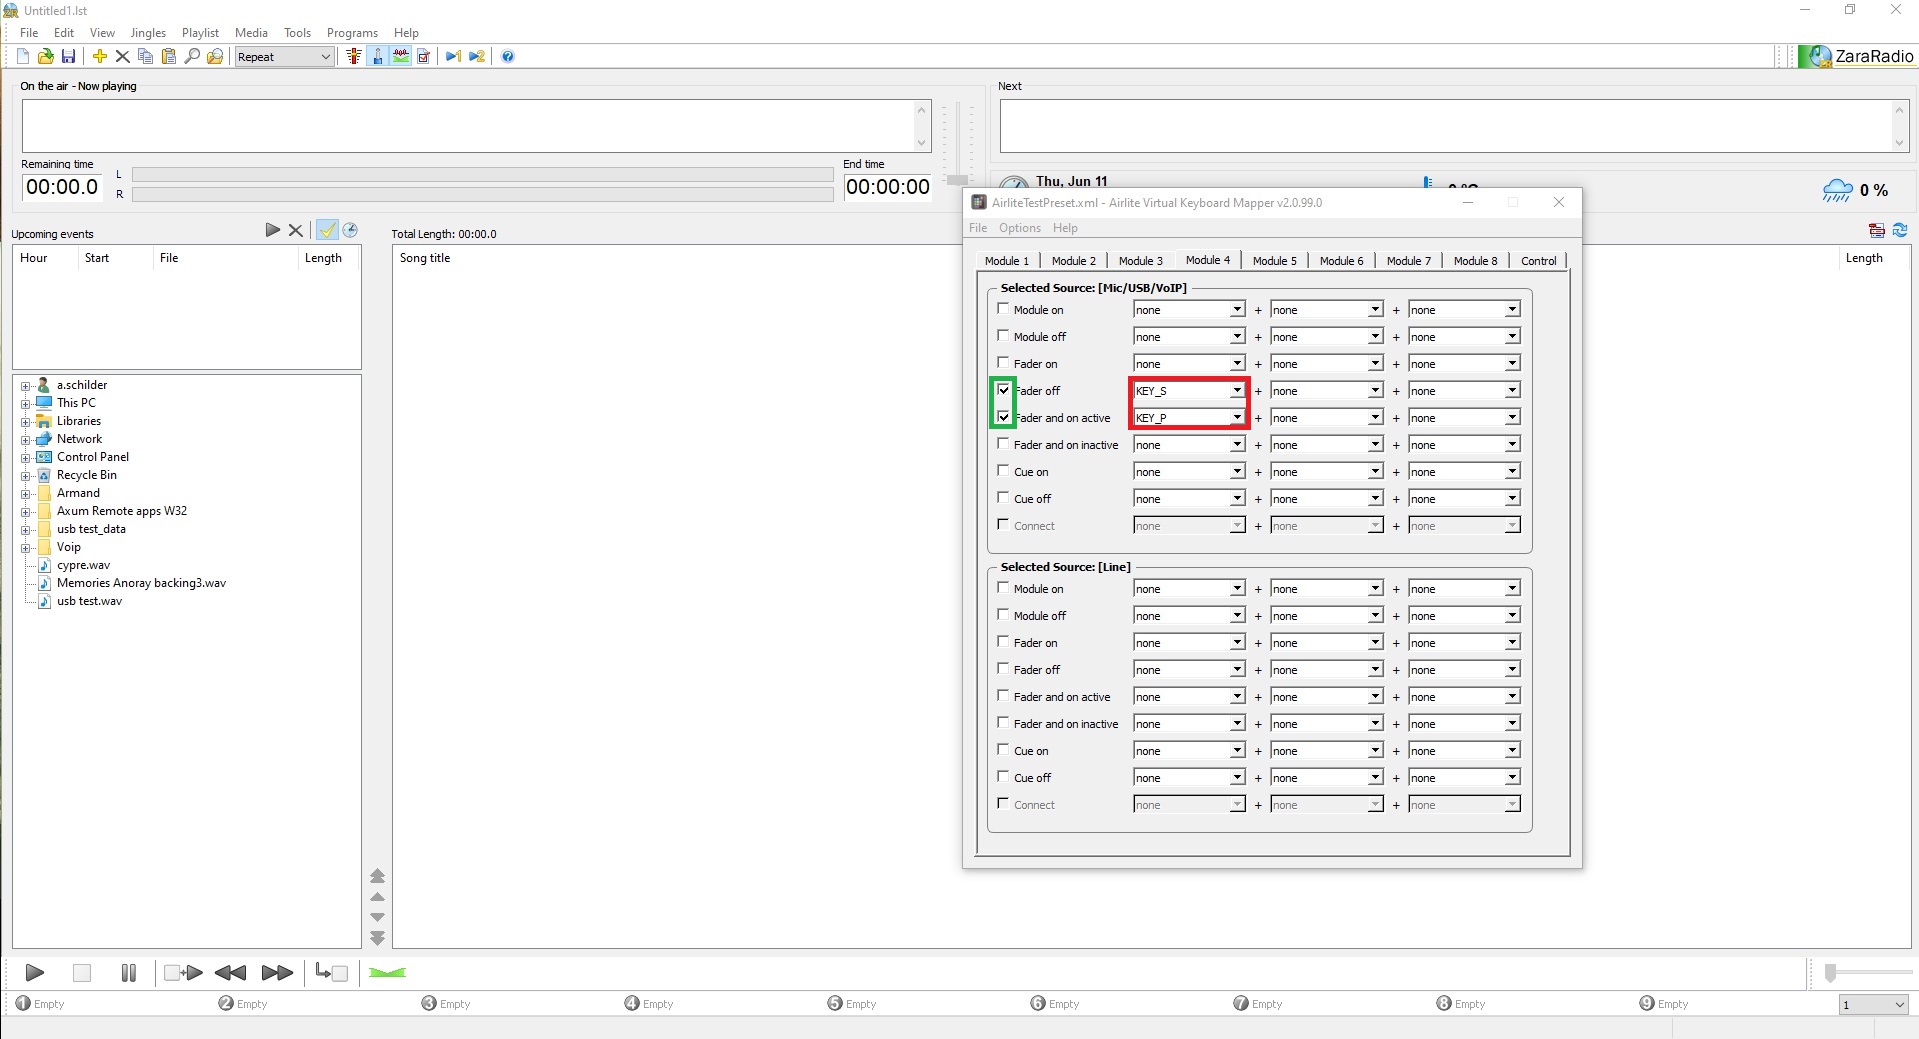Click the yellow plus Add icon
The width and height of the screenshot is (1919, 1039).
99,57
